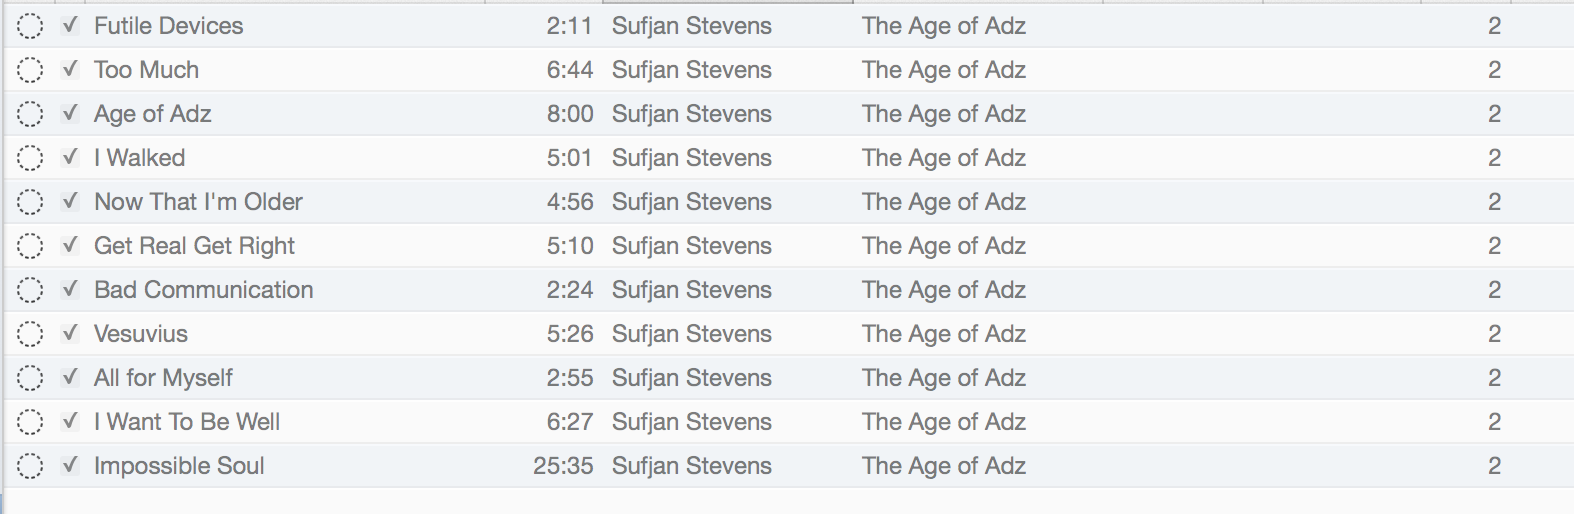The image size is (1574, 514).
Task: Click the dotted cloud status icon for Too Much
Action: click(x=30, y=70)
